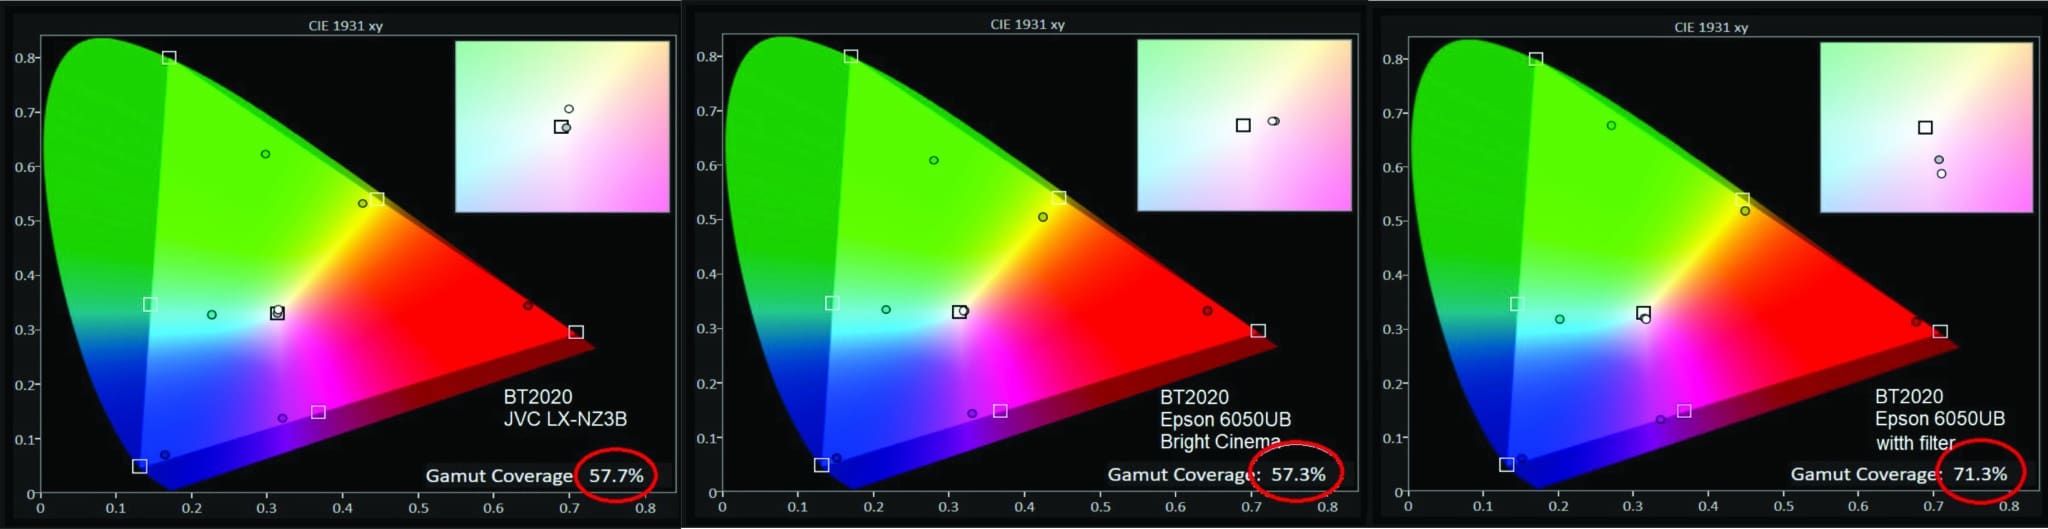Select blue primary target square in JVC chart
The height and width of the screenshot is (529, 2048).
tap(140, 466)
